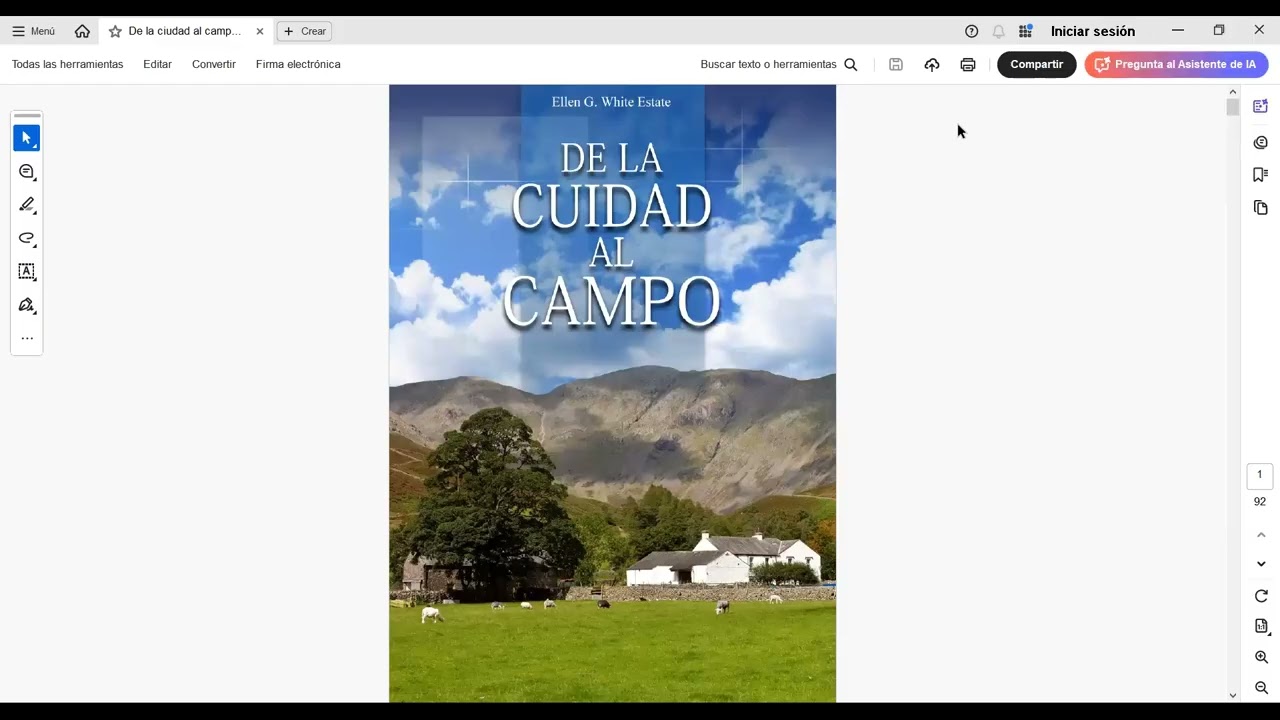Image resolution: width=1280 pixels, height=720 pixels.
Task: Open the Editar menu
Action: [157, 64]
